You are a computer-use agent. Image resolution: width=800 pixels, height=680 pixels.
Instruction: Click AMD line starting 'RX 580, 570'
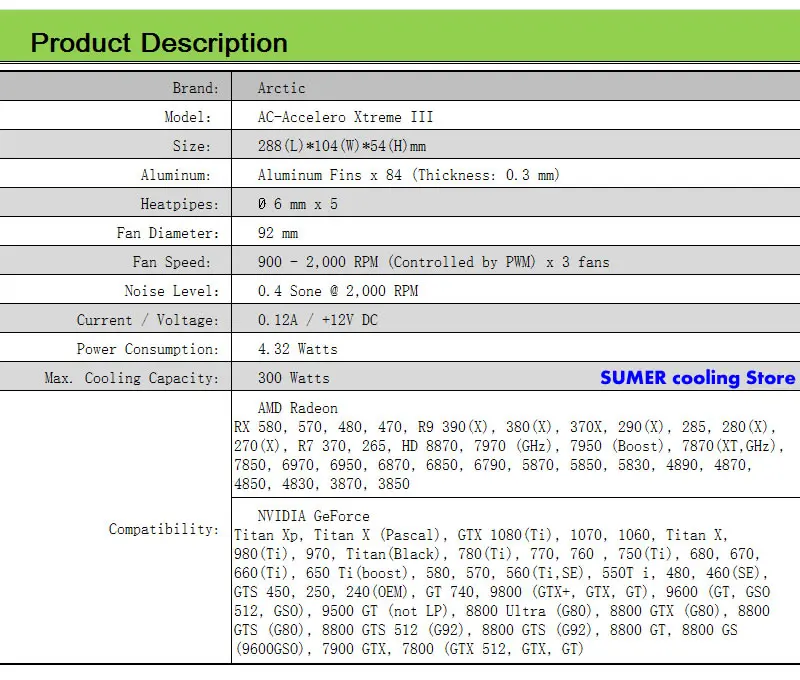coord(505,427)
